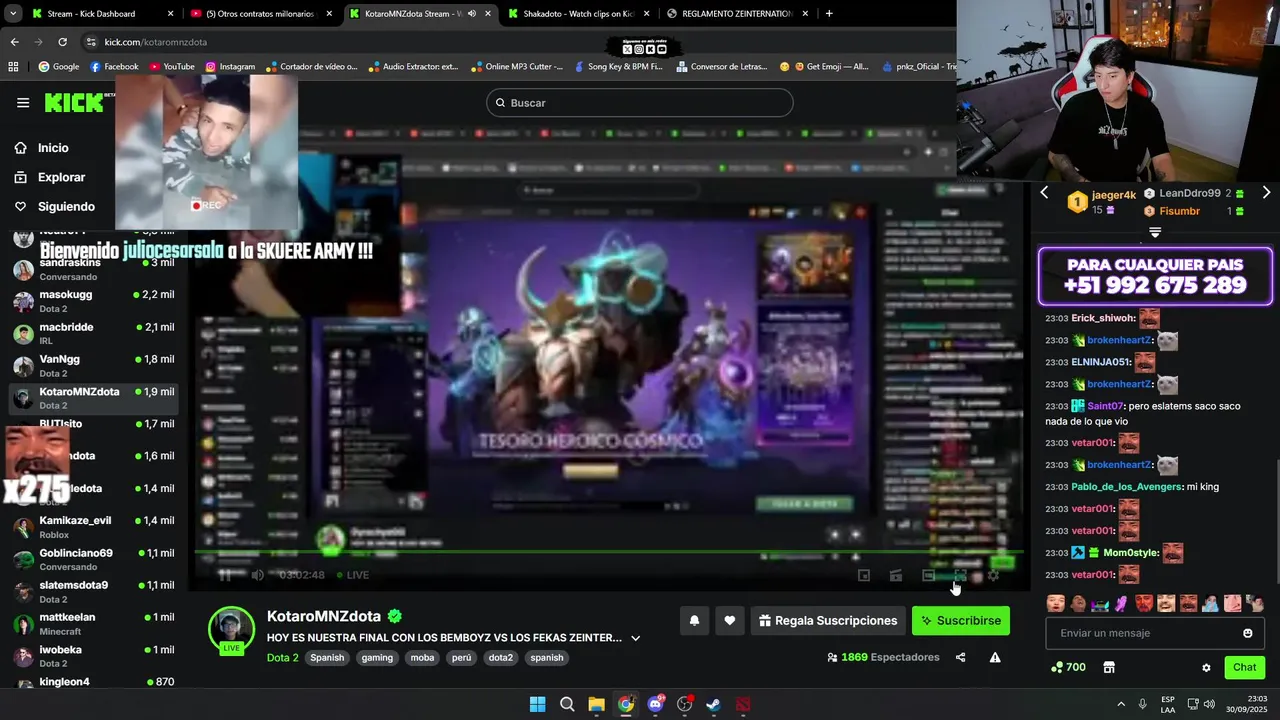The image size is (1280, 720).
Task: Open a new browser tab
Action: pos(829,14)
